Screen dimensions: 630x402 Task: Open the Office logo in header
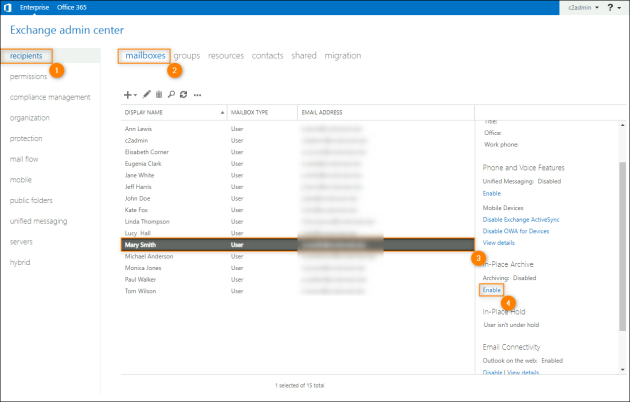[x=8, y=7]
